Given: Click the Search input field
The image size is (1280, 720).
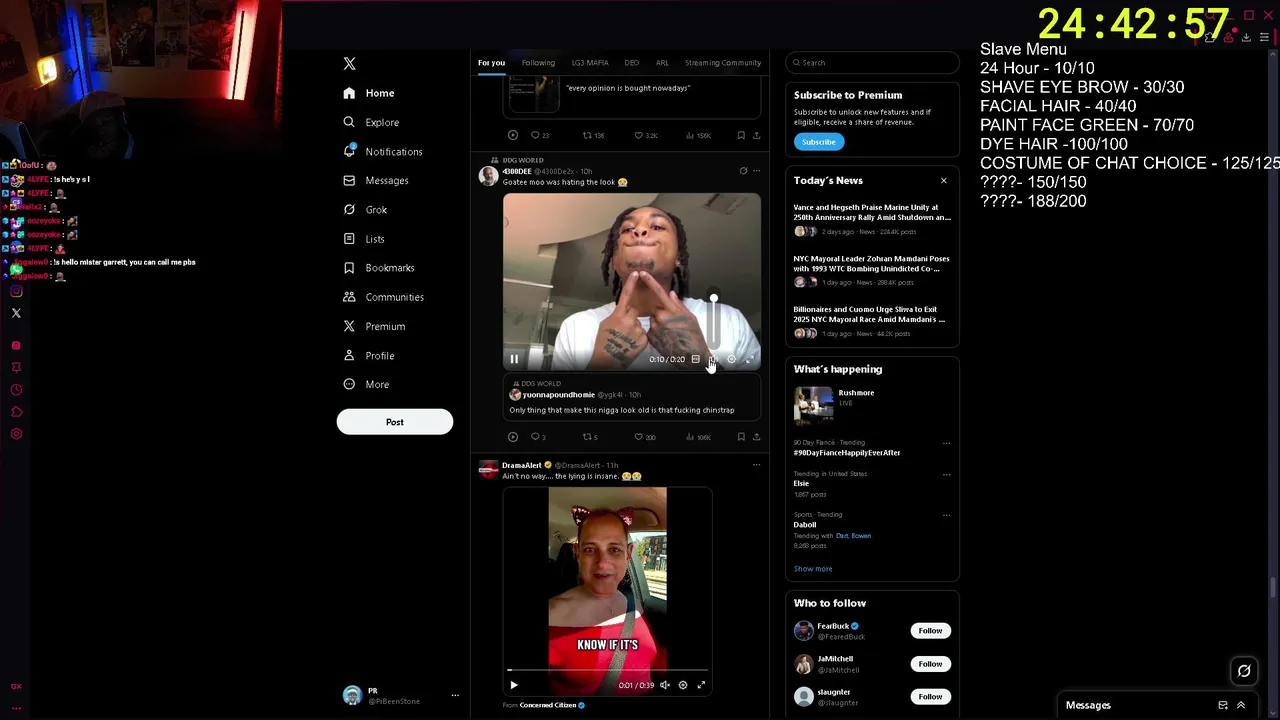Looking at the screenshot, I should coord(872,63).
